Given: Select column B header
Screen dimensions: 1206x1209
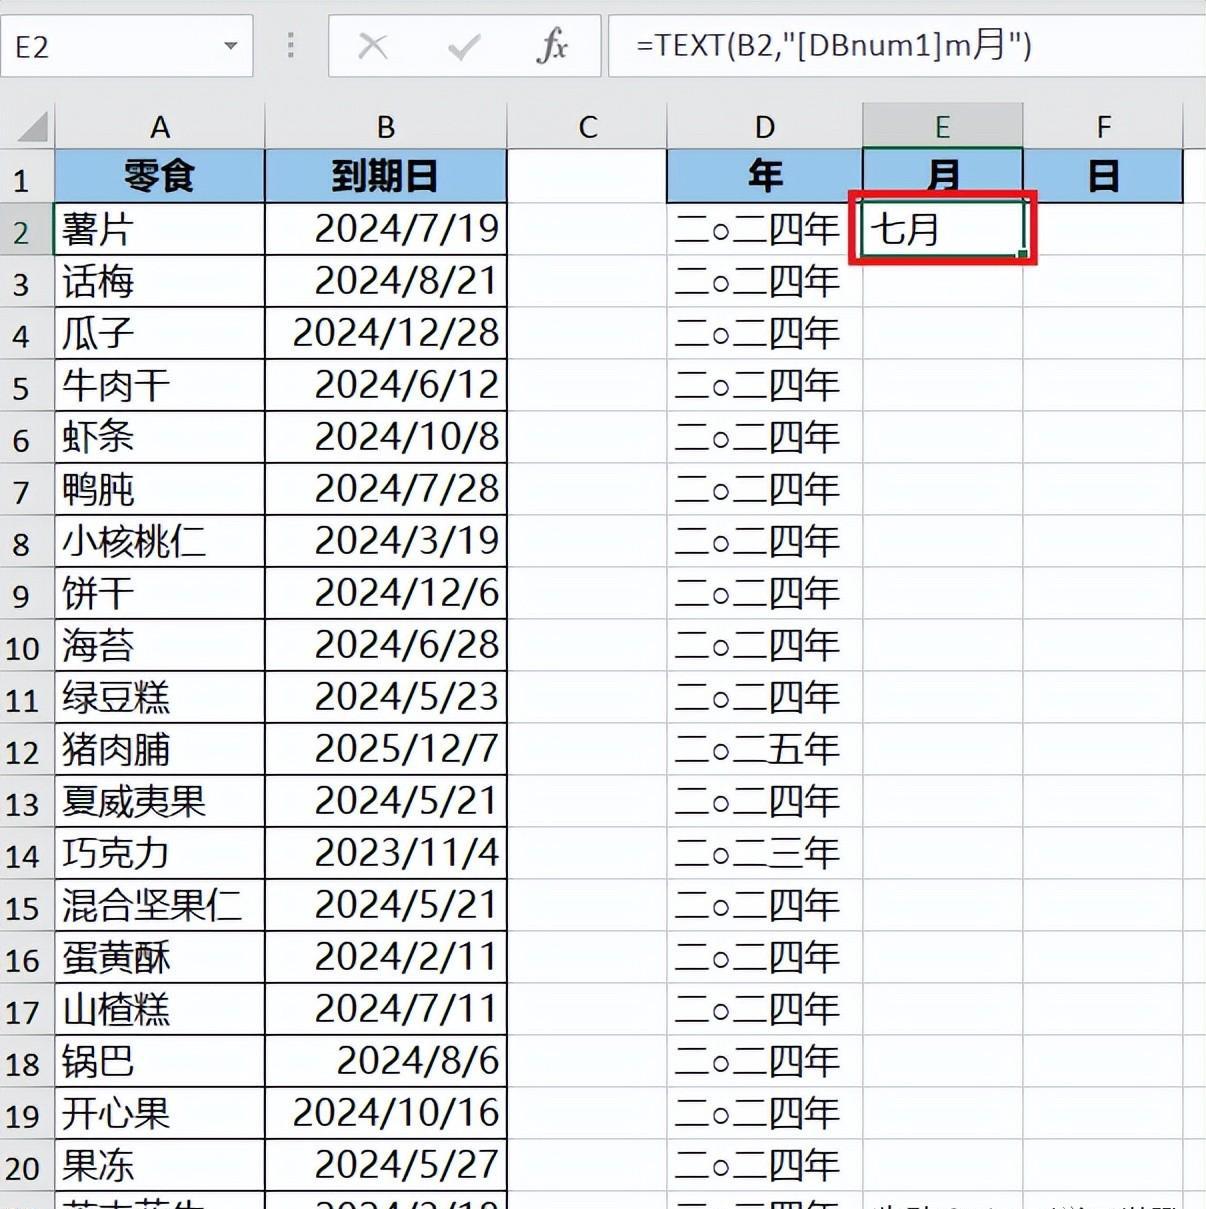Looking at the screenshot, I should 386,127.
